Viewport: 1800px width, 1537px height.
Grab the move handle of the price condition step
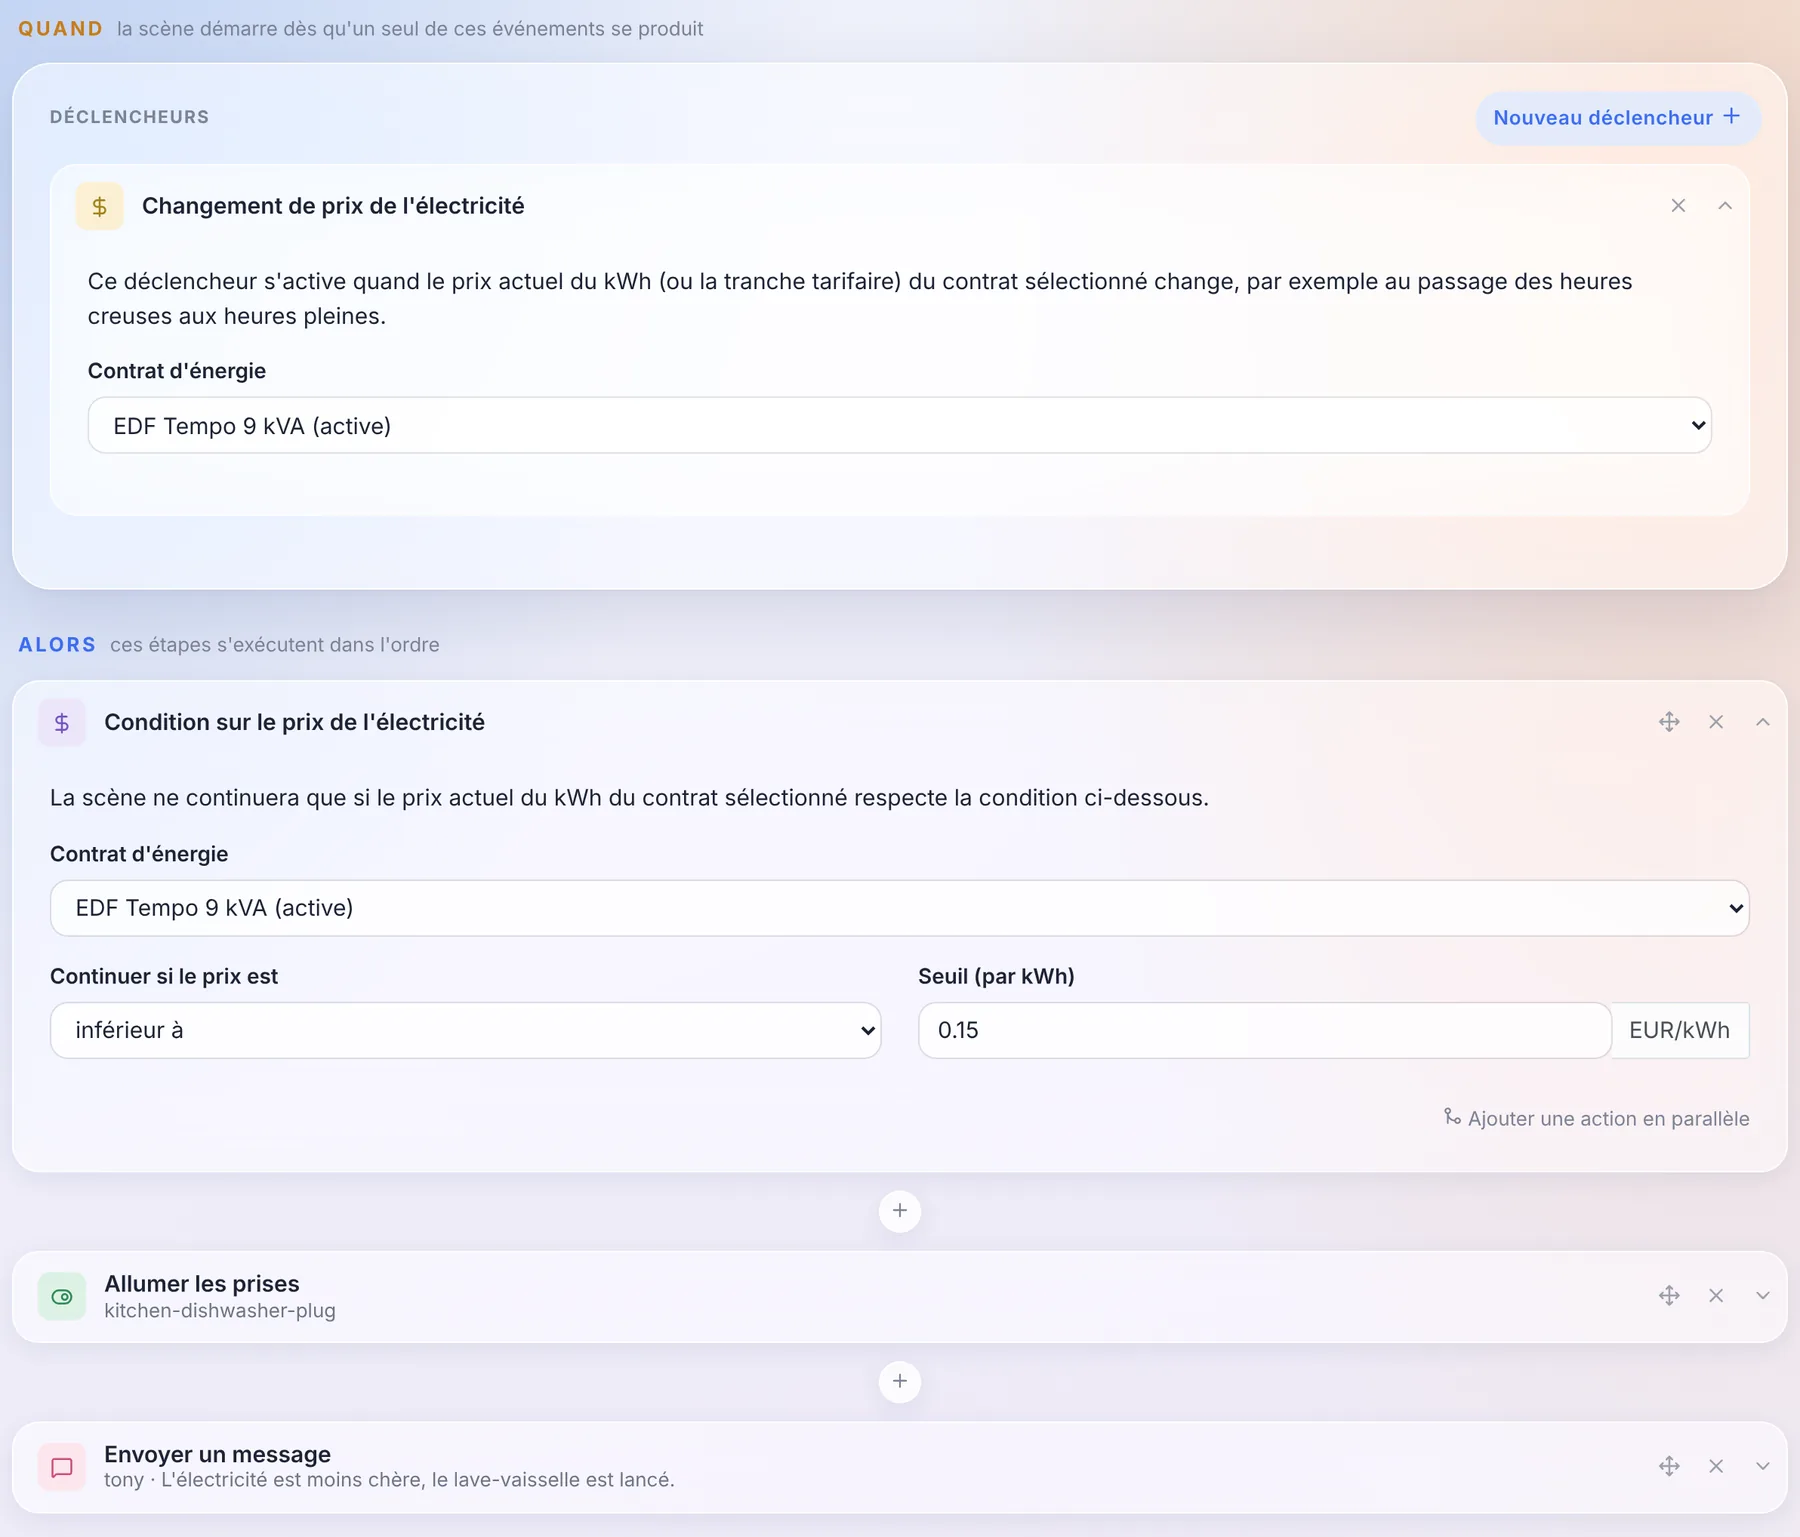[x=1669, y=722]
